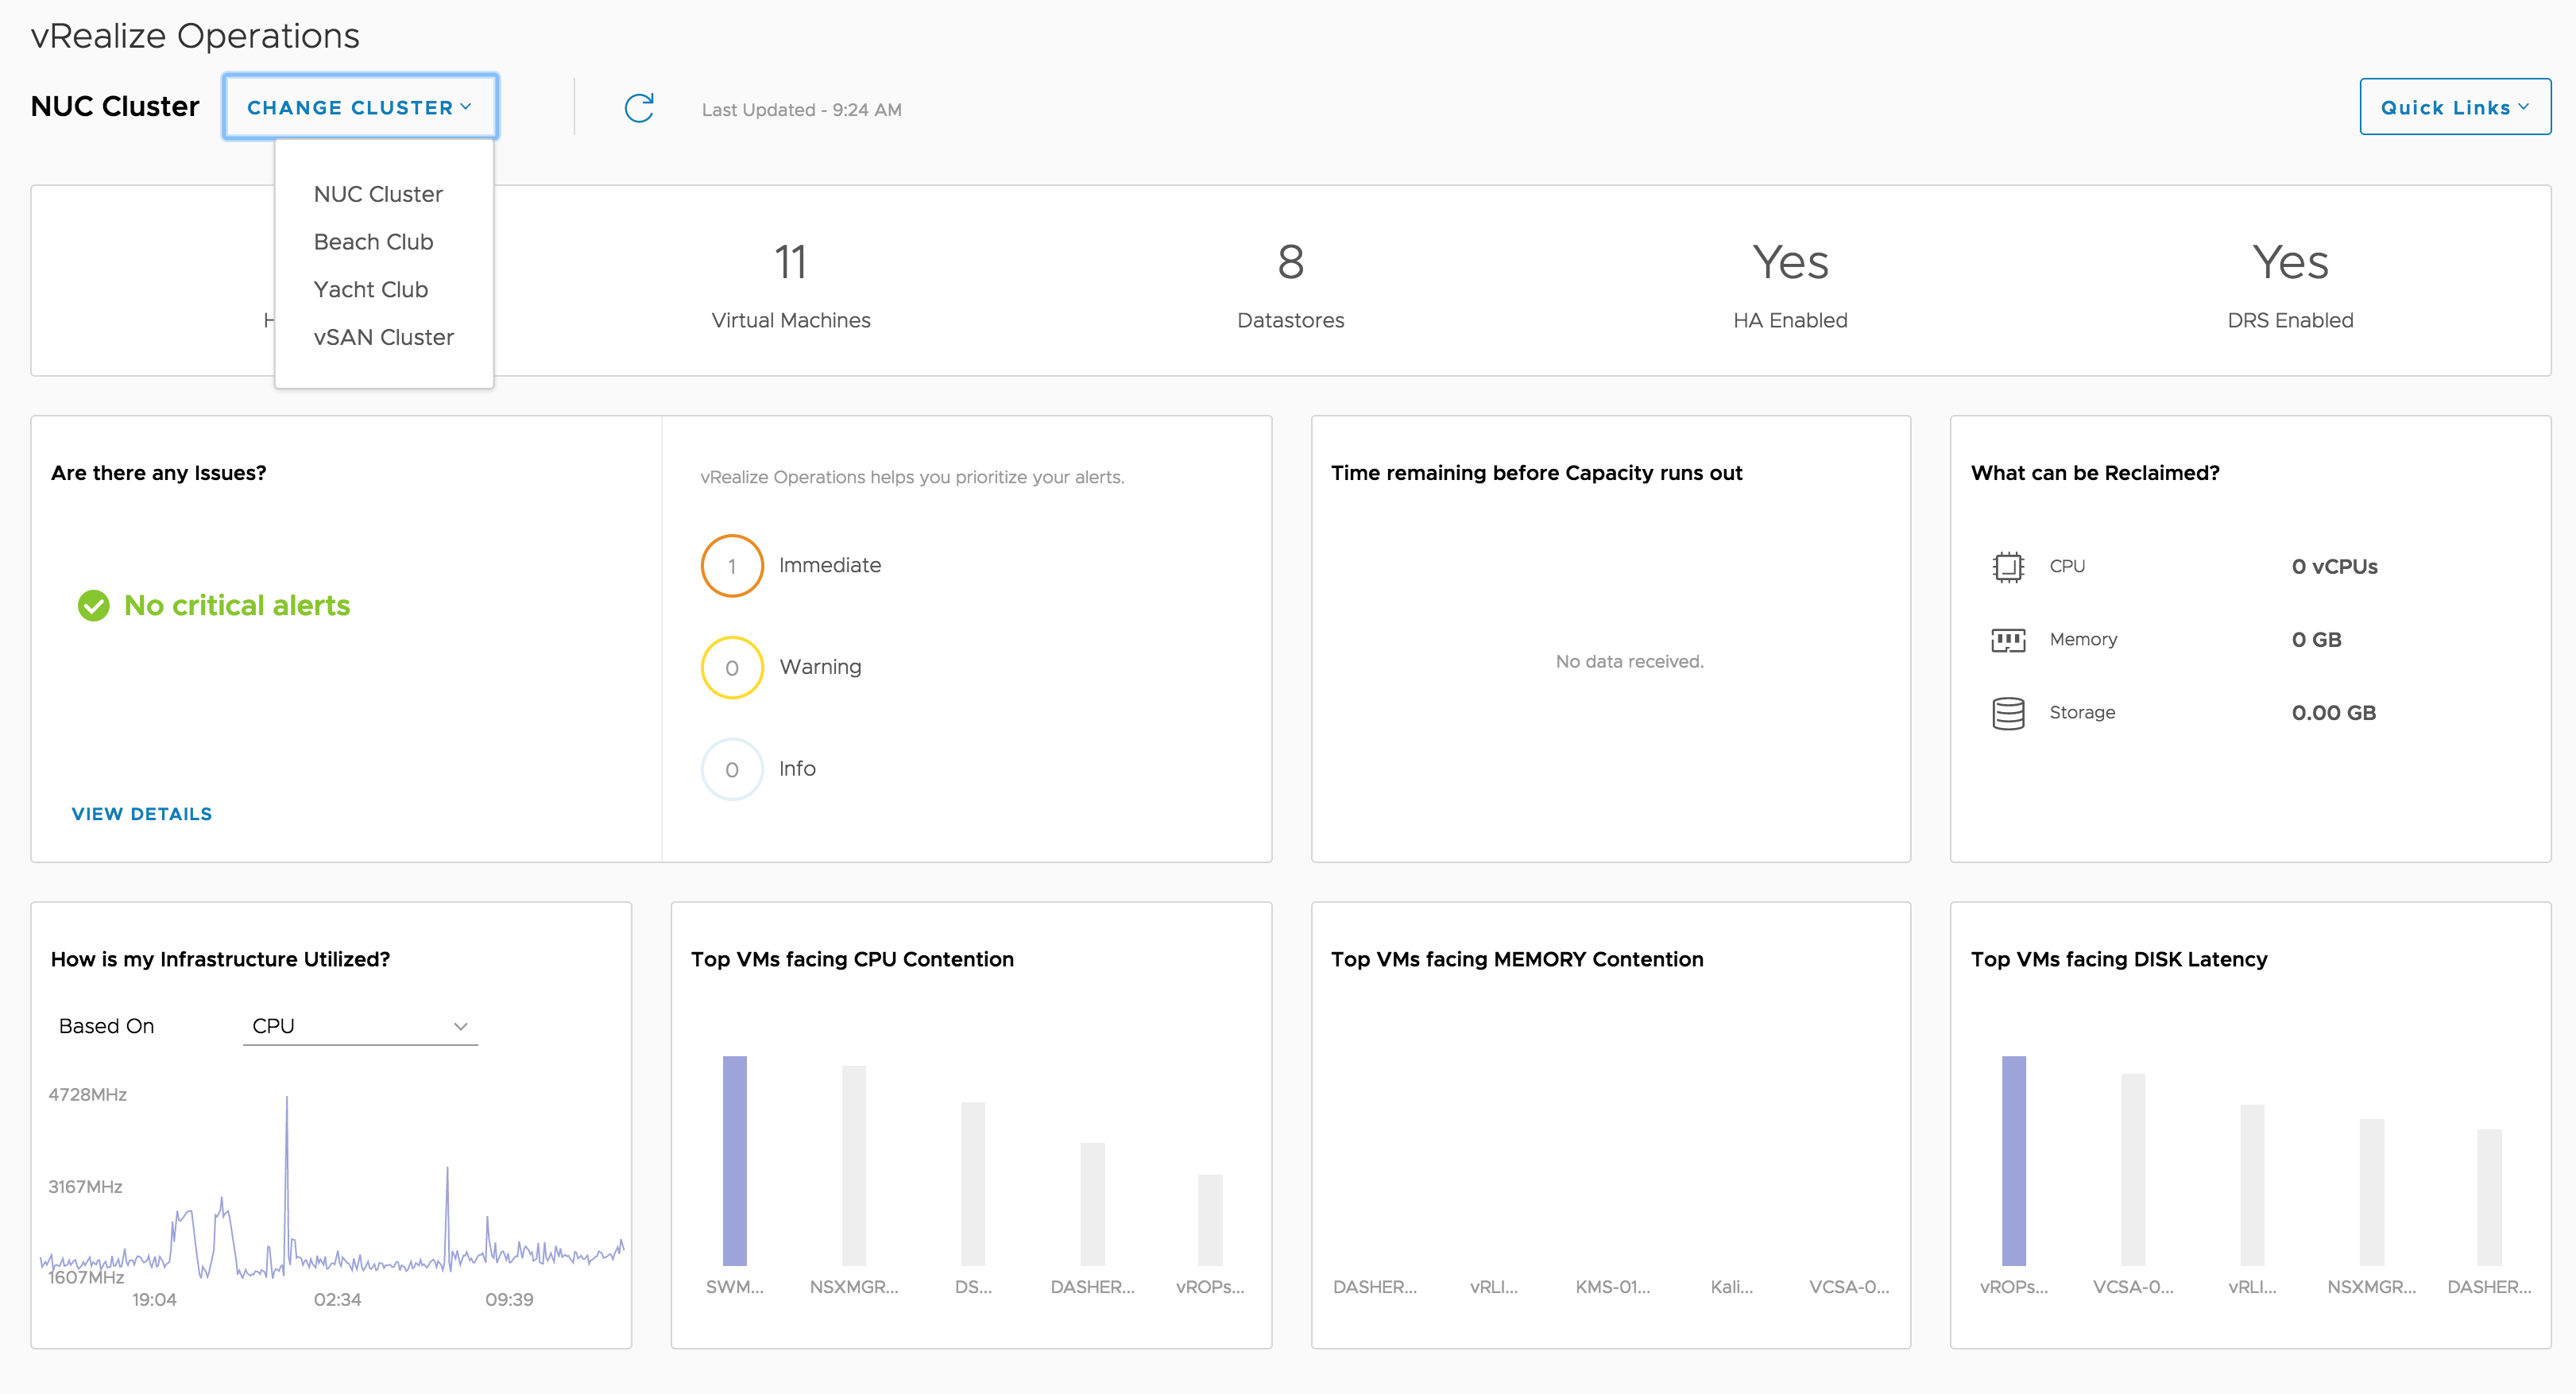The height and width of the screenshot is (1394, 2576).
Task: Click the Are there any Issues? heading
Action: point(159,473)
